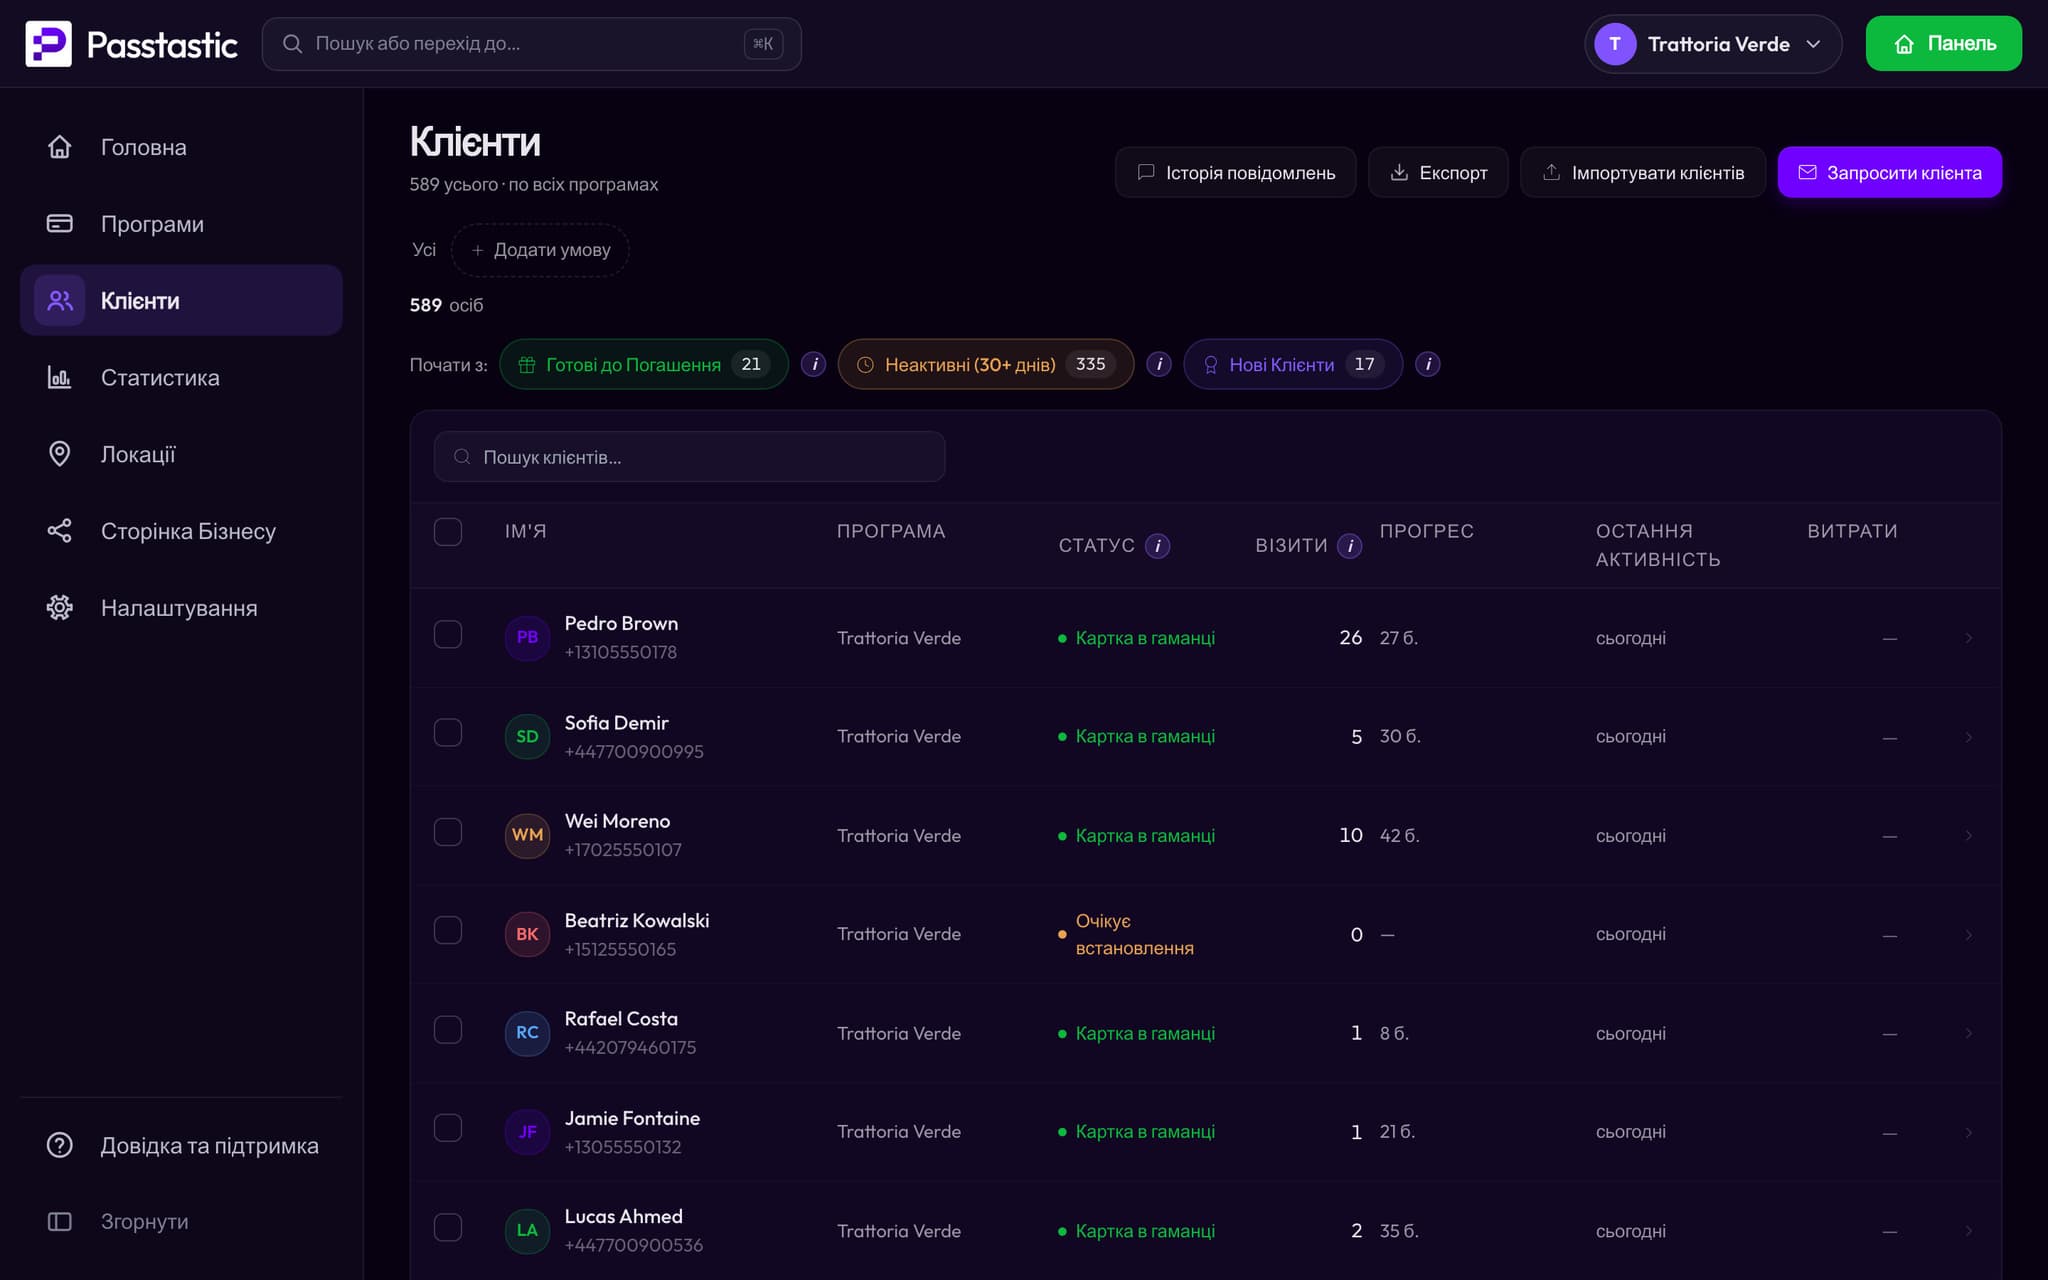Open Pedro Brown row chevron
The image size is (2048, 1280).
[x=1968, y=638]
